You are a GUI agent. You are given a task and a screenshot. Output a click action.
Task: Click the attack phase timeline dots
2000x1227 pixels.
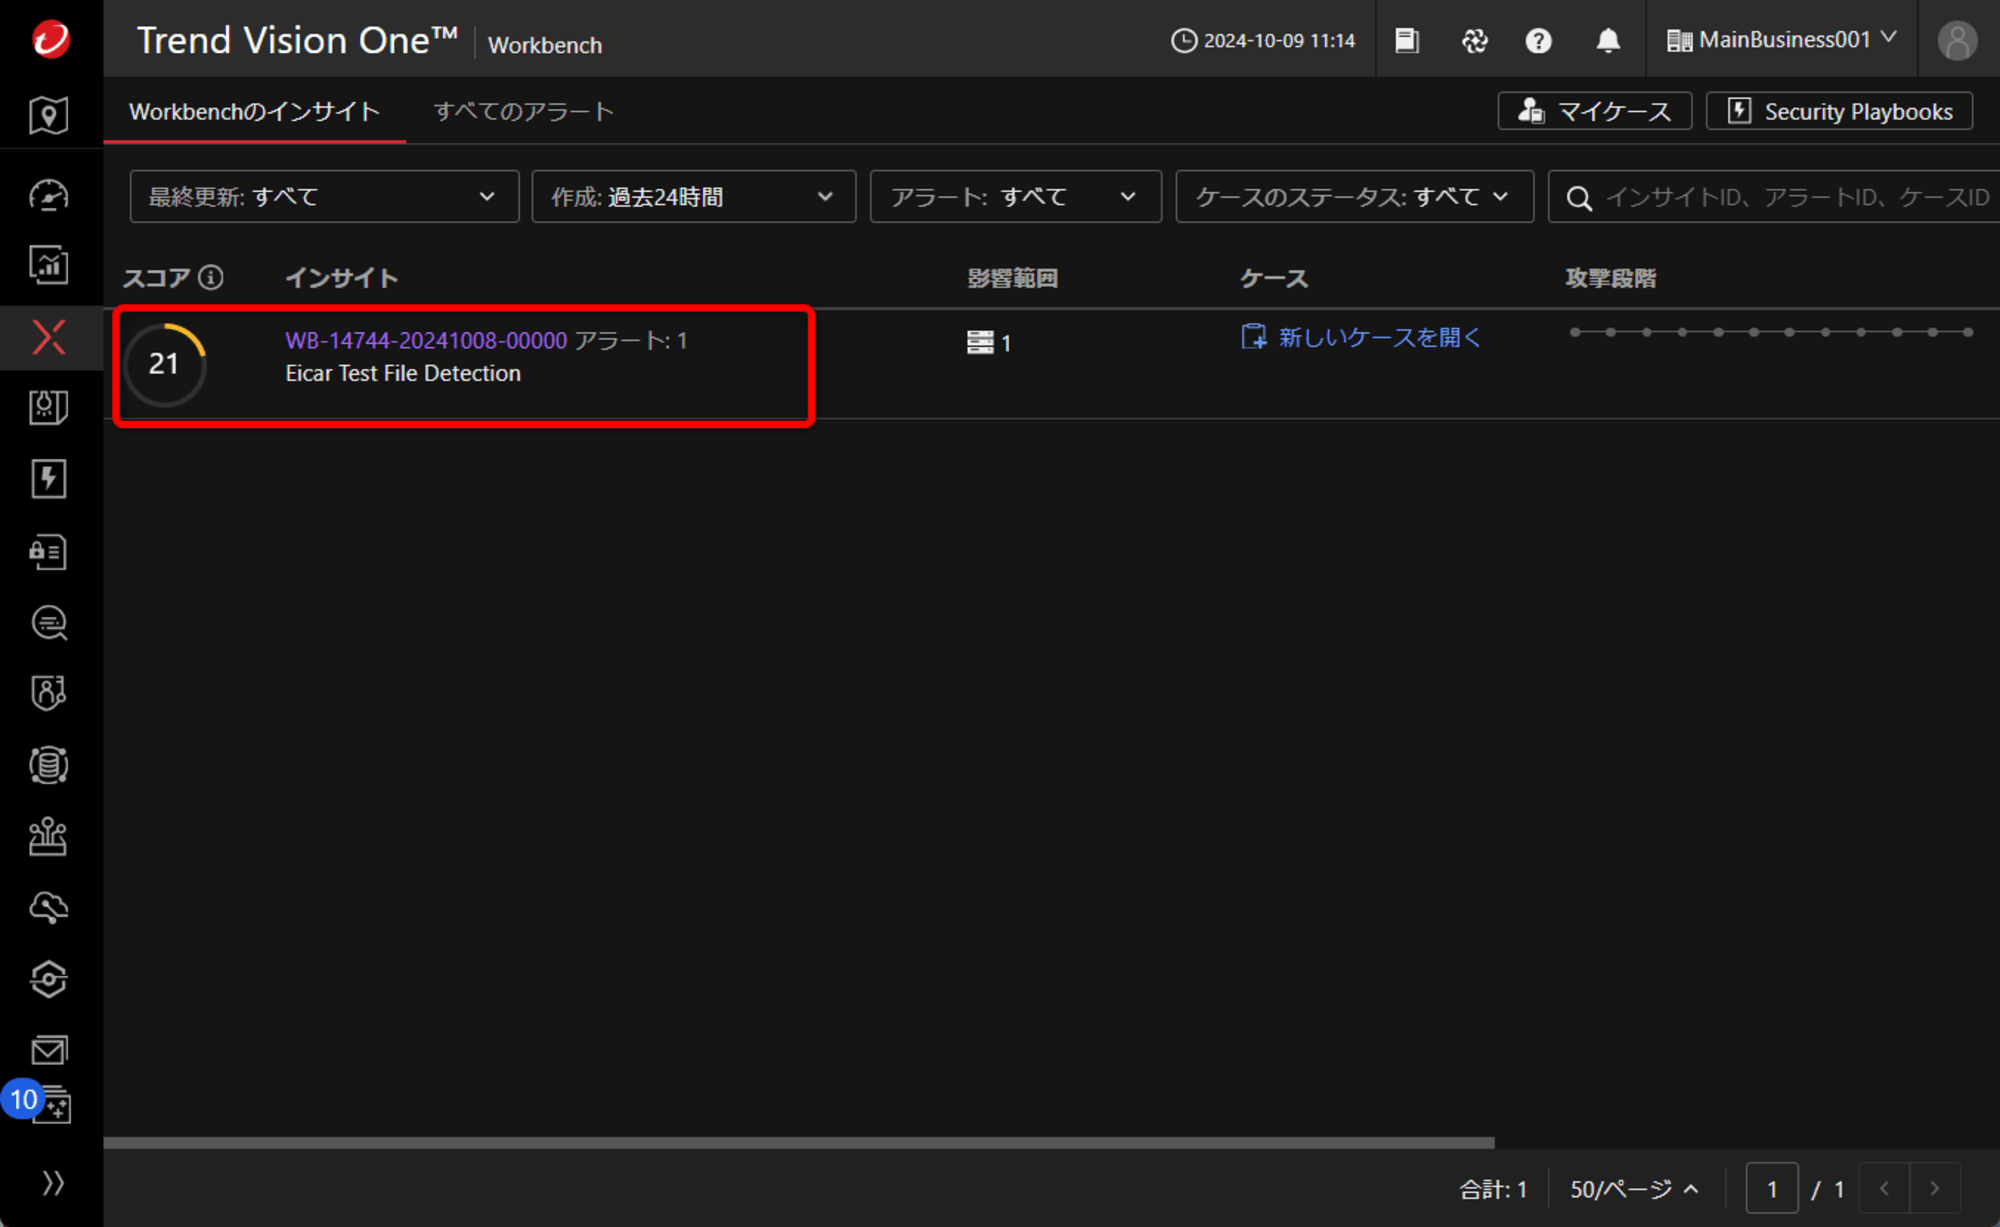tap(1771, 332)
